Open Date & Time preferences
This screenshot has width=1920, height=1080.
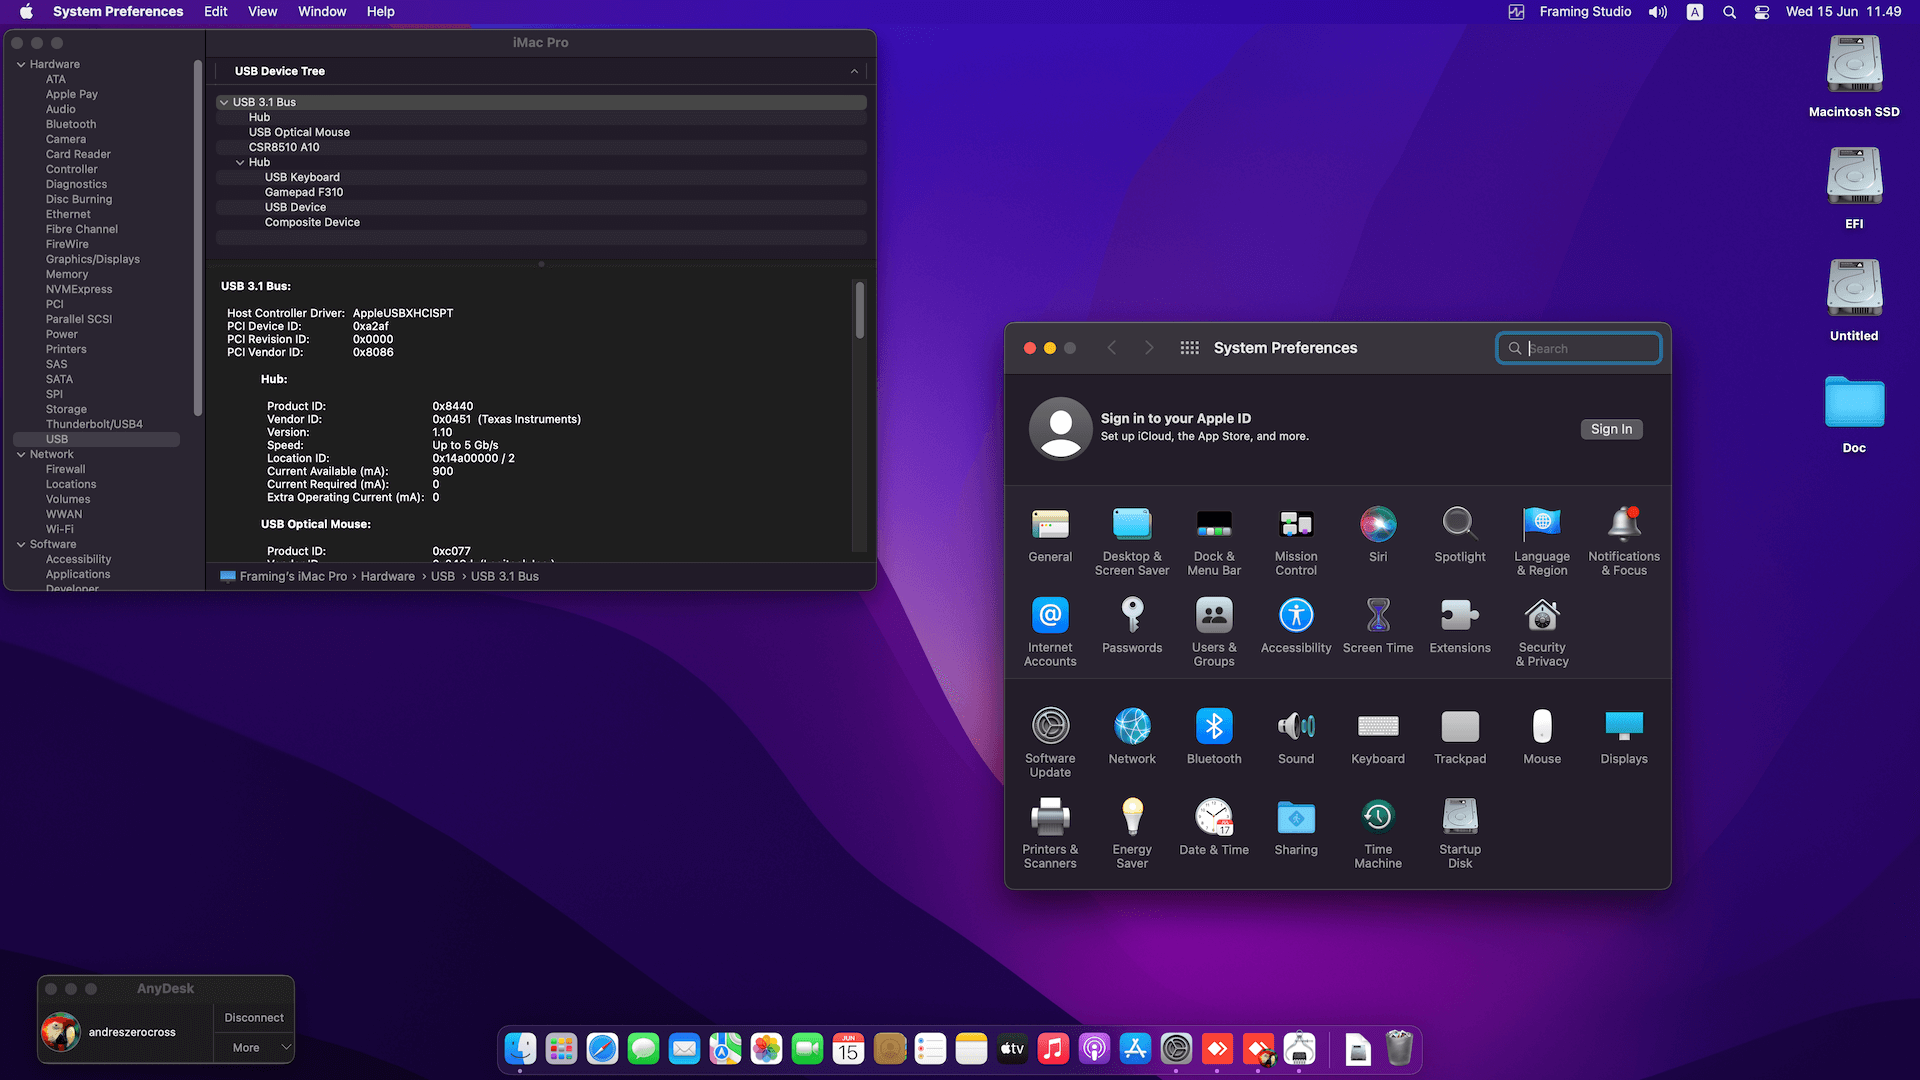(1214, 817)
